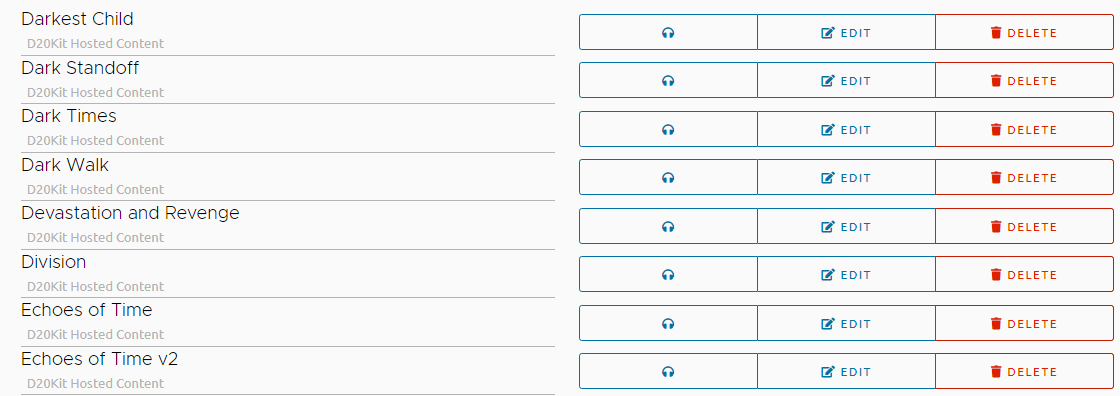Image resolution: width=1120 pixels, height=396 pixels.
Task: Click headphones icon for Dark Walk
Action: 668,177
